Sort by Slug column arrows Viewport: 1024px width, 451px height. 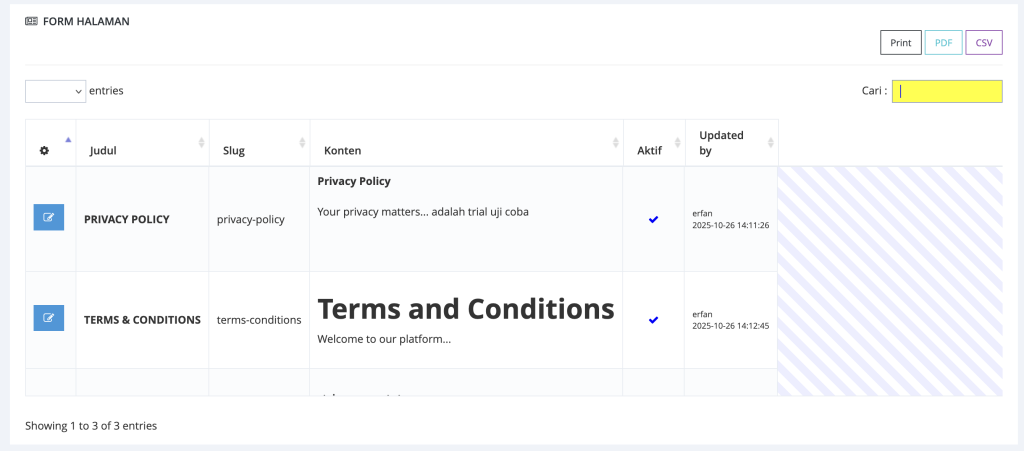pyautogui.click(x=302, y=143)
